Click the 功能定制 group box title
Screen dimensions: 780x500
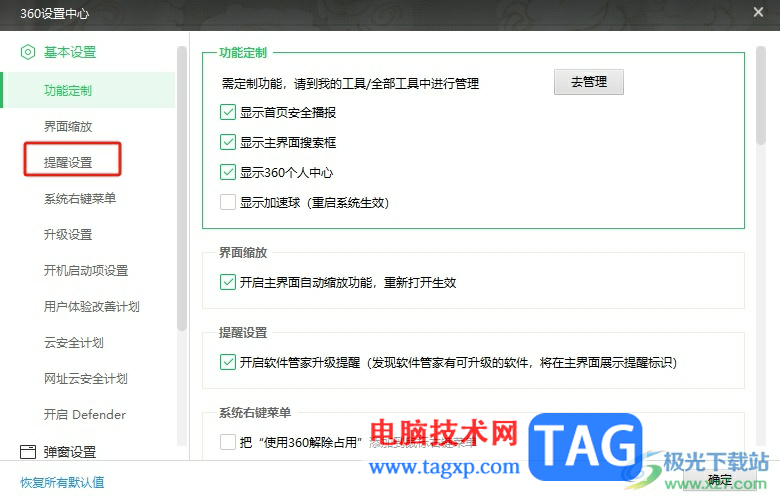point(243,53)
